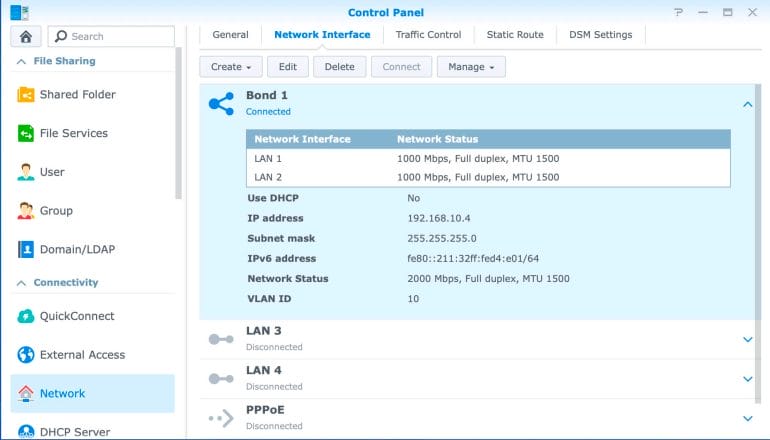770x440 pixels.
Task: Click the subnet mask 255.255.255.0
Action: (x=441, y=238)
